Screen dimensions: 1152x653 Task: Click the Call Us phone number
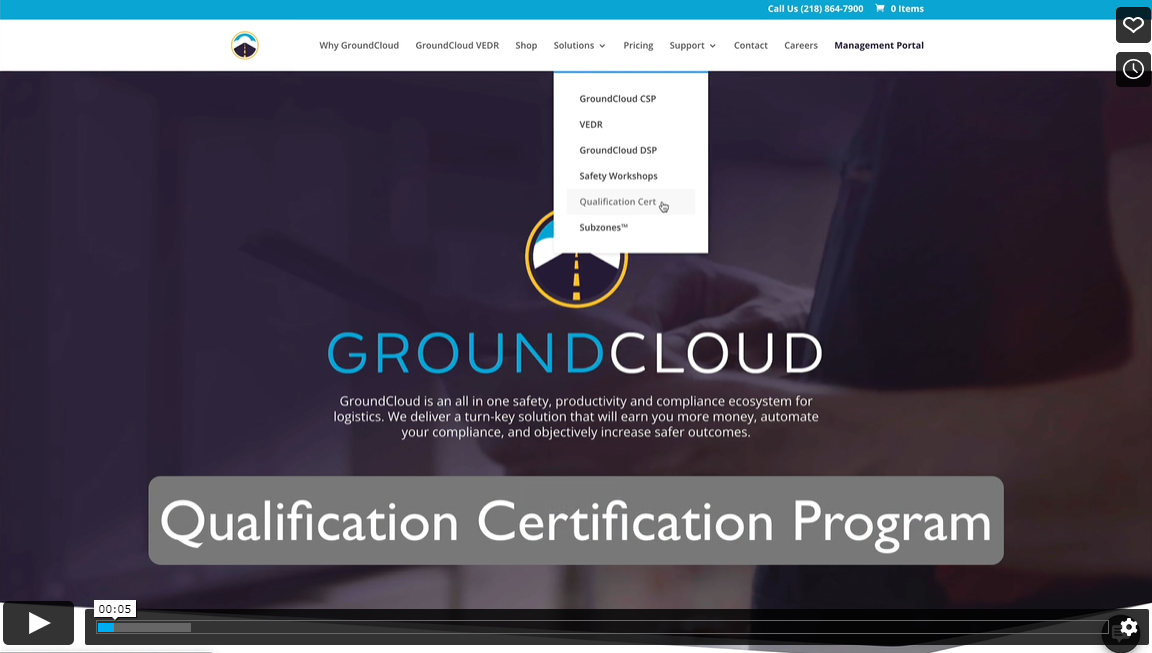815,8
